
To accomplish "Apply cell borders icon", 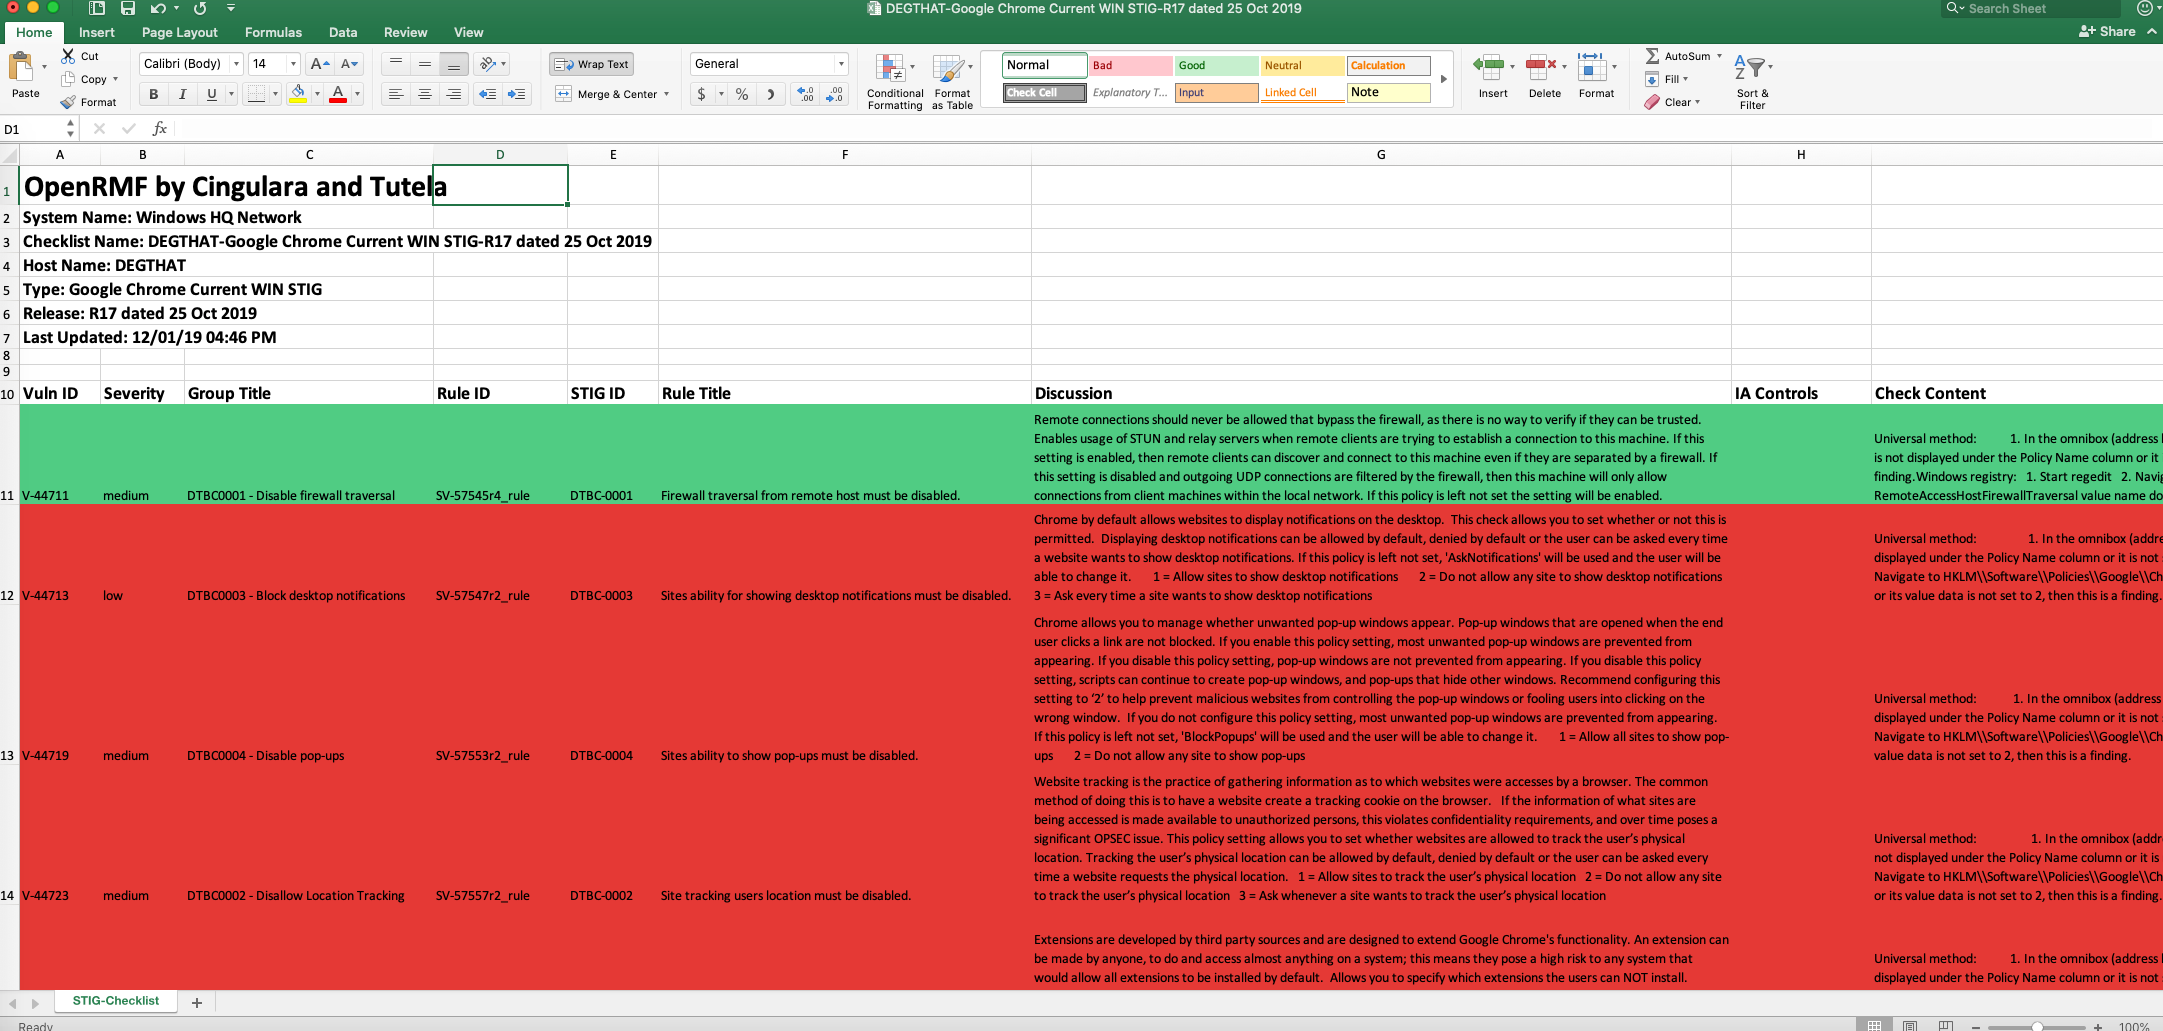I will pyautogui.click(x=257, y=94).
